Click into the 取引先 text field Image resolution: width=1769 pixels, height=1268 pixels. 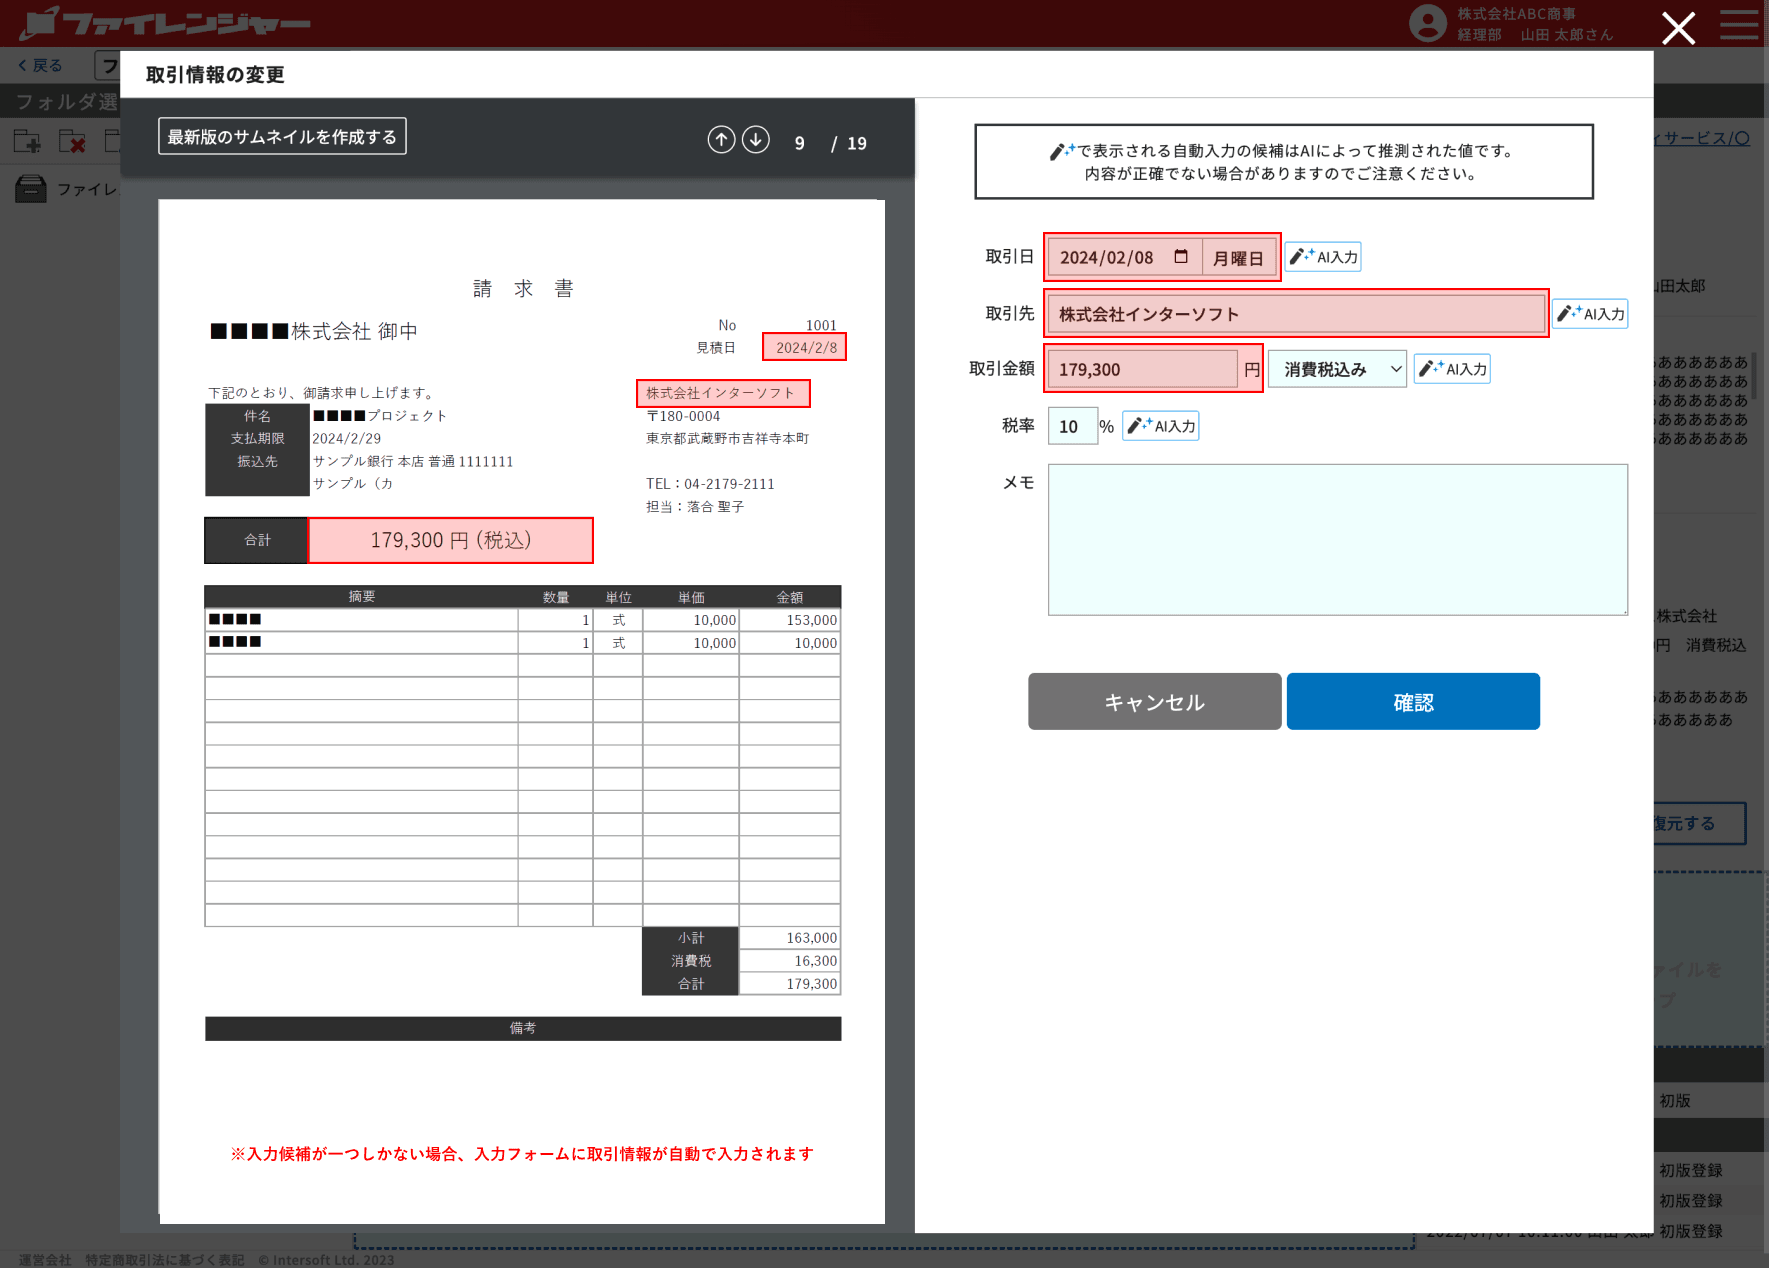pyautogui.click(x=1295, y=314)
